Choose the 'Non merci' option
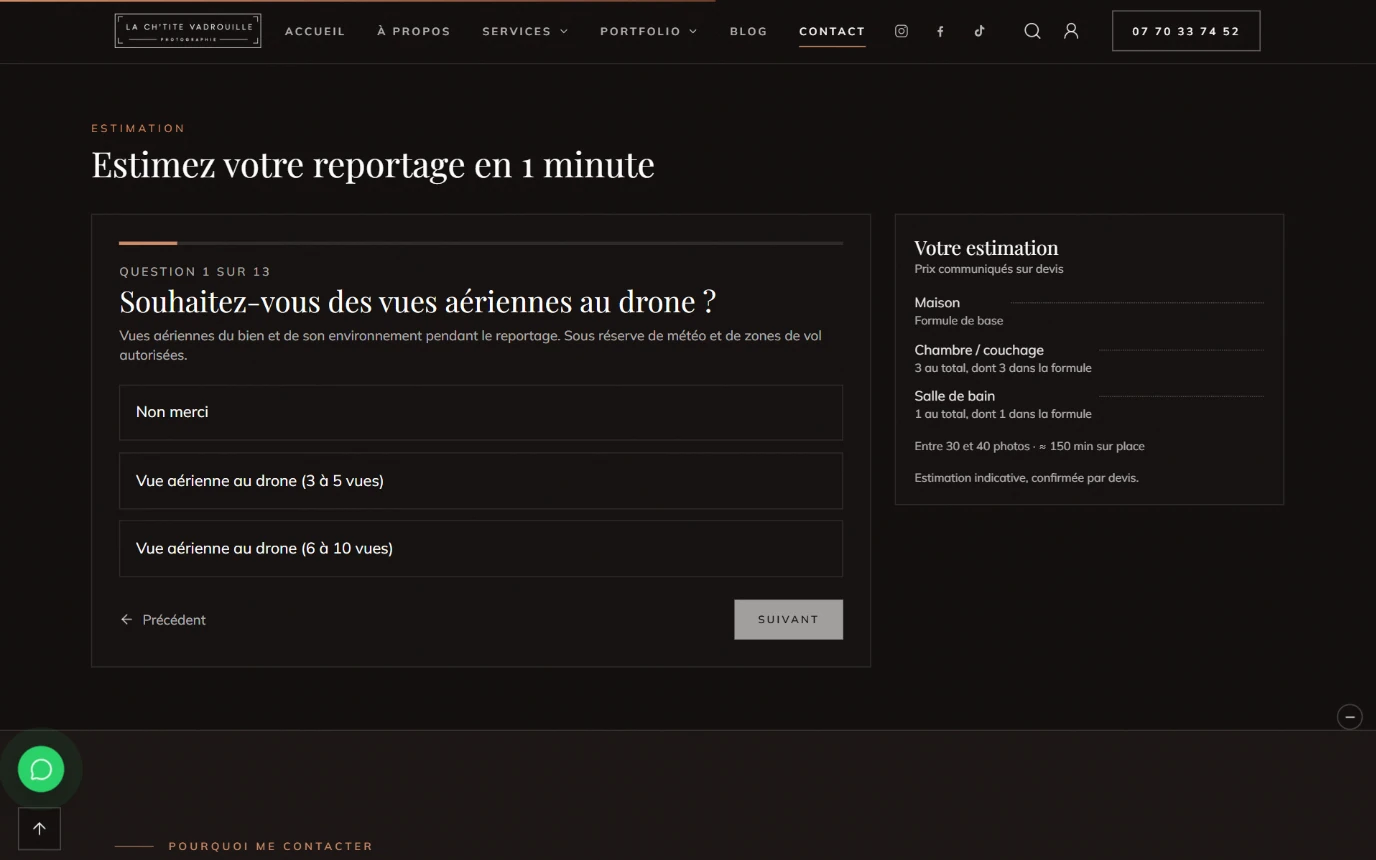The height and width of the screenshot is (860, 1376). pos(481,412)
